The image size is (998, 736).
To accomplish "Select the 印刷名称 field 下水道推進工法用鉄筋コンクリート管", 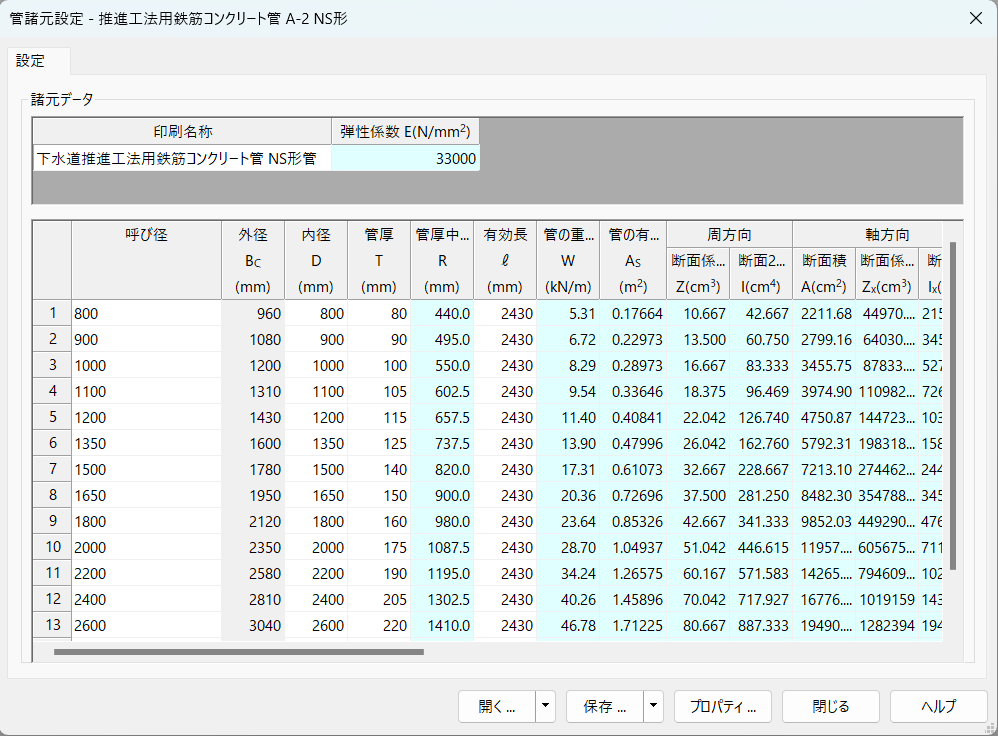I will click(x=182, y=159).
